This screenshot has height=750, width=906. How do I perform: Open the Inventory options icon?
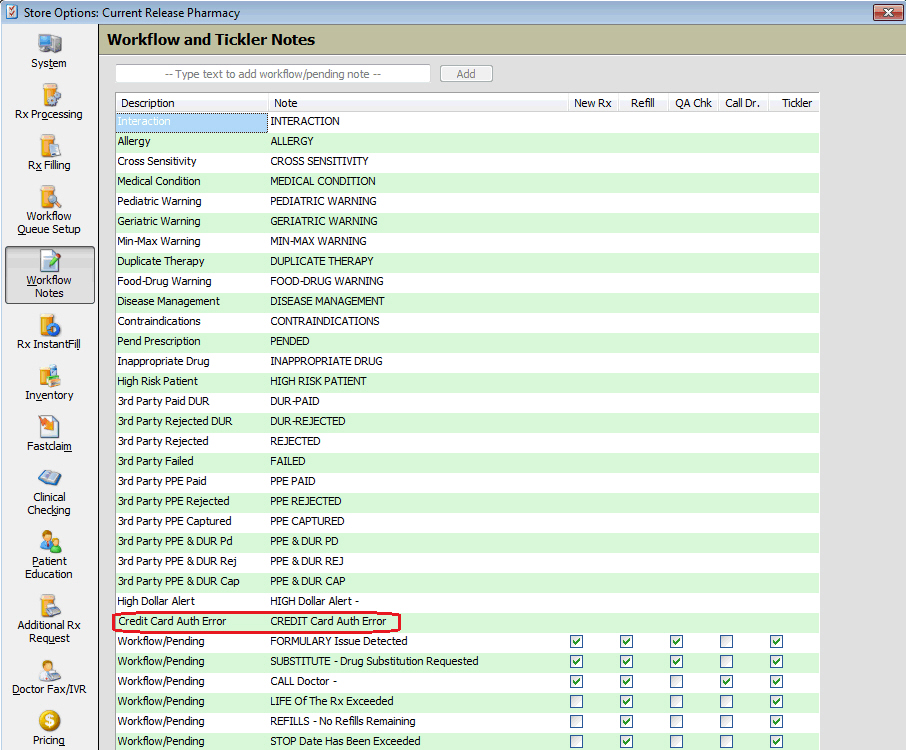coord(49,377)
